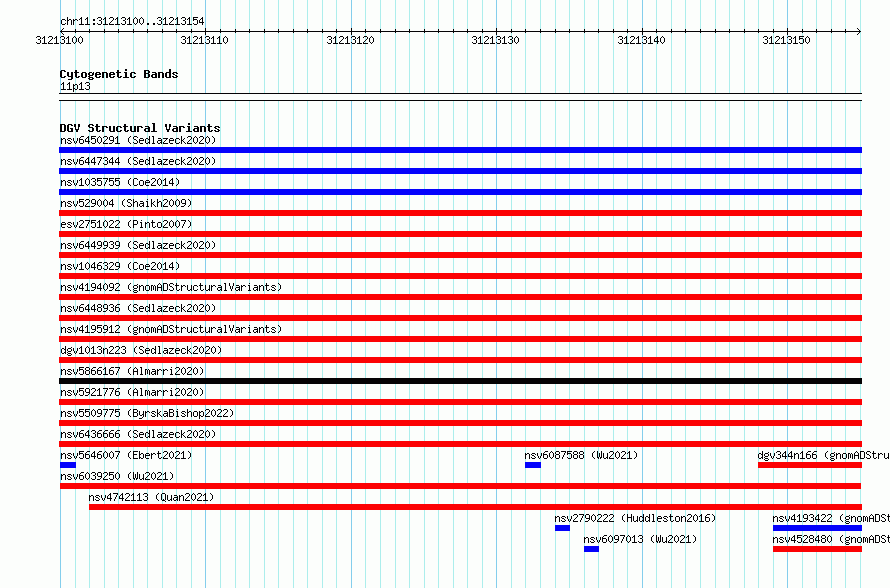The width and height of the screenshot is (890, 588).
Task: Select the small blue nsv6097013 feature
Action: click(x=591, y=549)
